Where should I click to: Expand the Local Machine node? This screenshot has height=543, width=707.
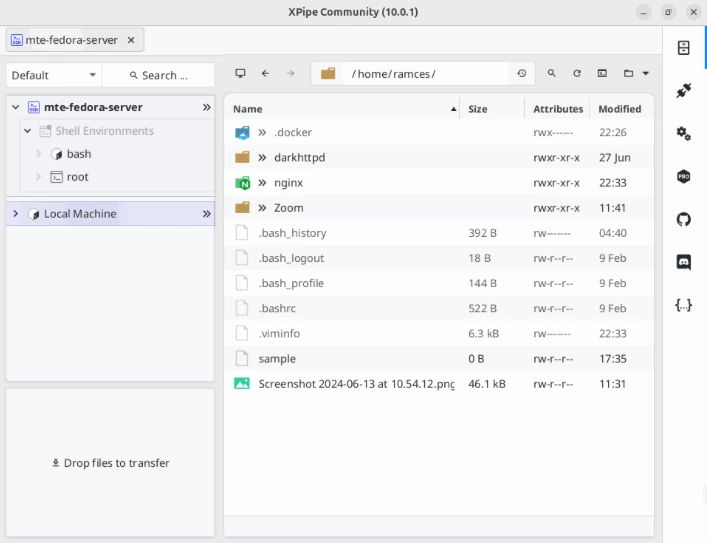click(x=16, y=213)
